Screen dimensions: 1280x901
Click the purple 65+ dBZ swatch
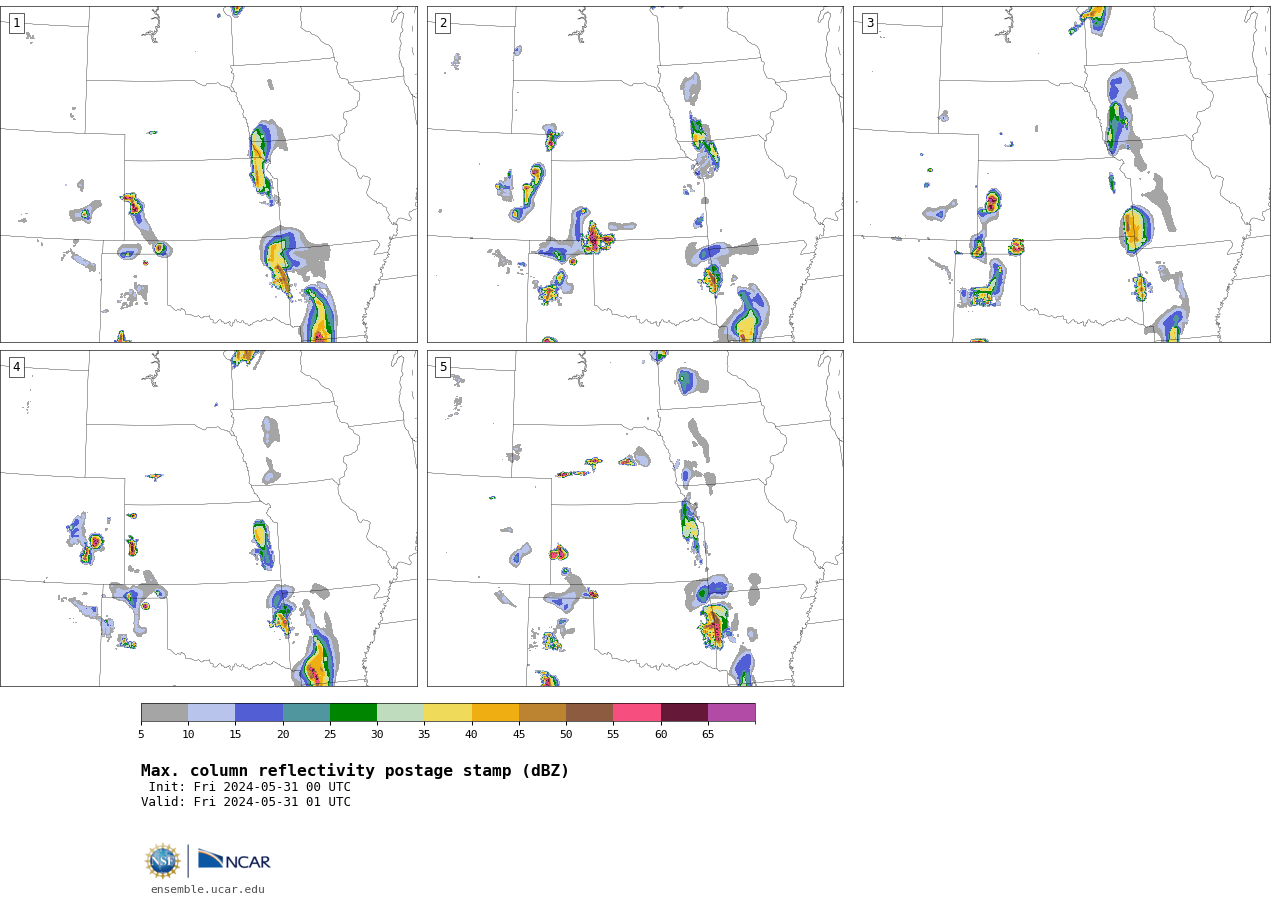[x=731, y=712]
